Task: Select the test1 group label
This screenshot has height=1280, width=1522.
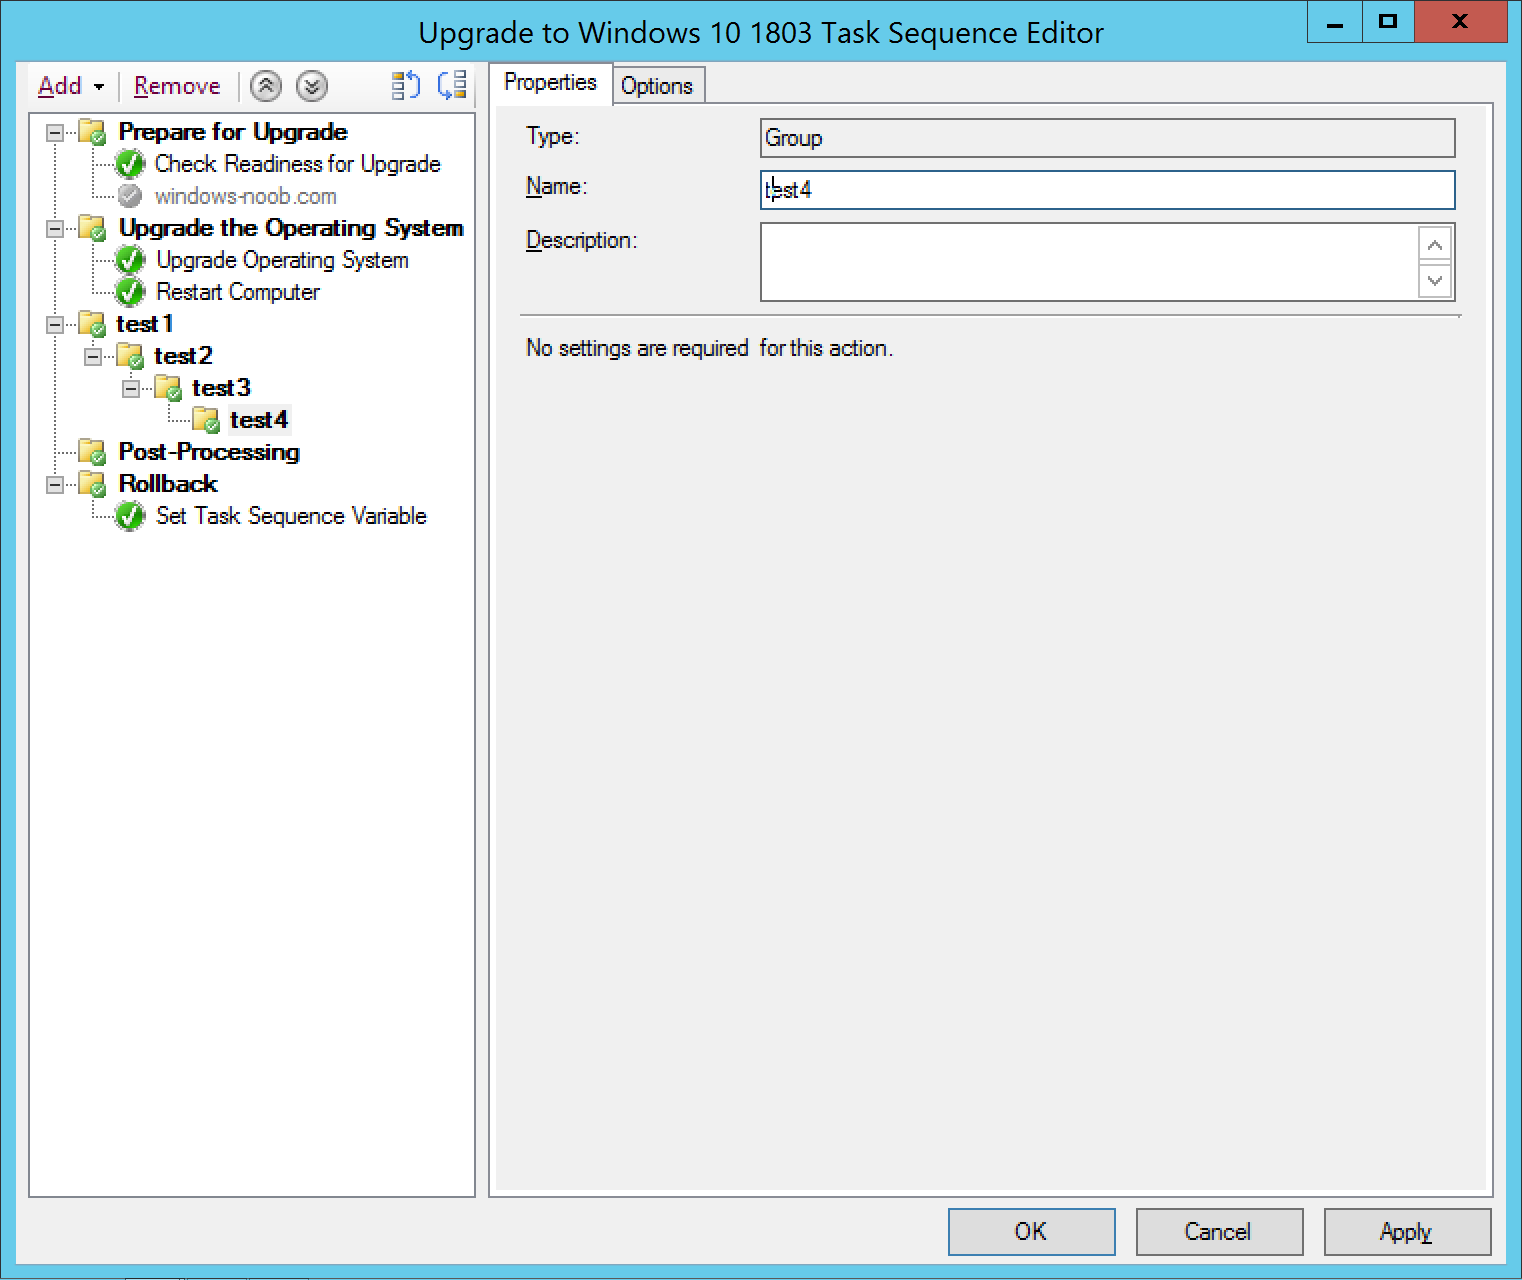Action: click(145, 324)
